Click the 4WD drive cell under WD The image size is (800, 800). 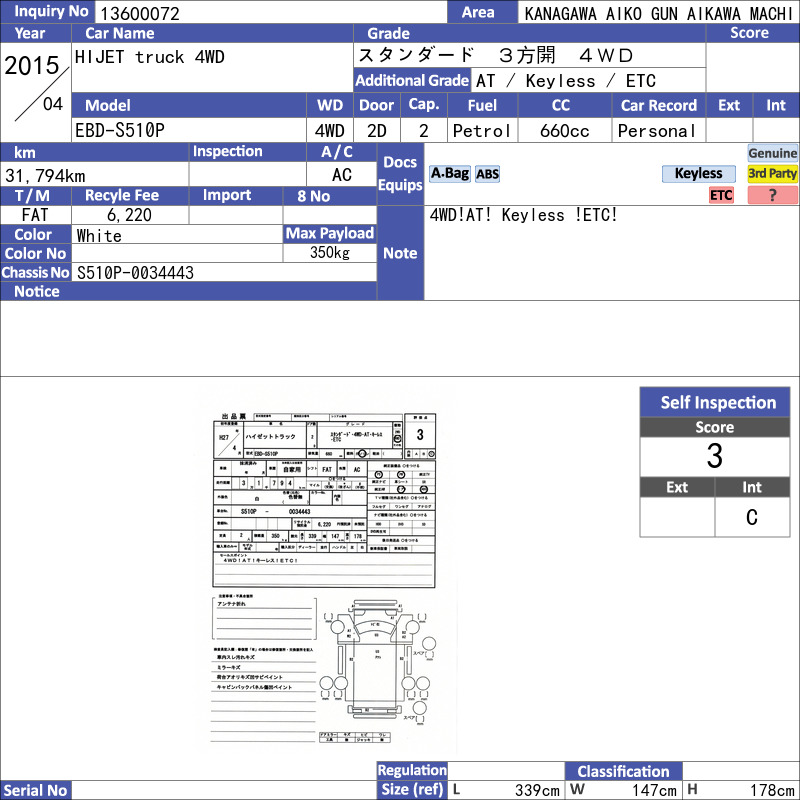point(330,131)
